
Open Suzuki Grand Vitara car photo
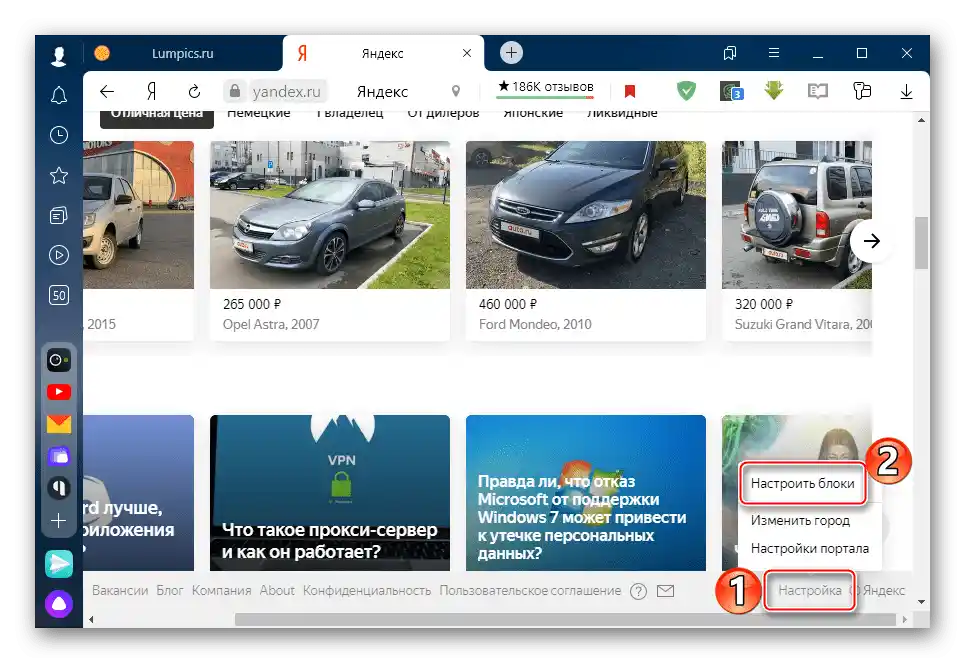coord(797,215)
